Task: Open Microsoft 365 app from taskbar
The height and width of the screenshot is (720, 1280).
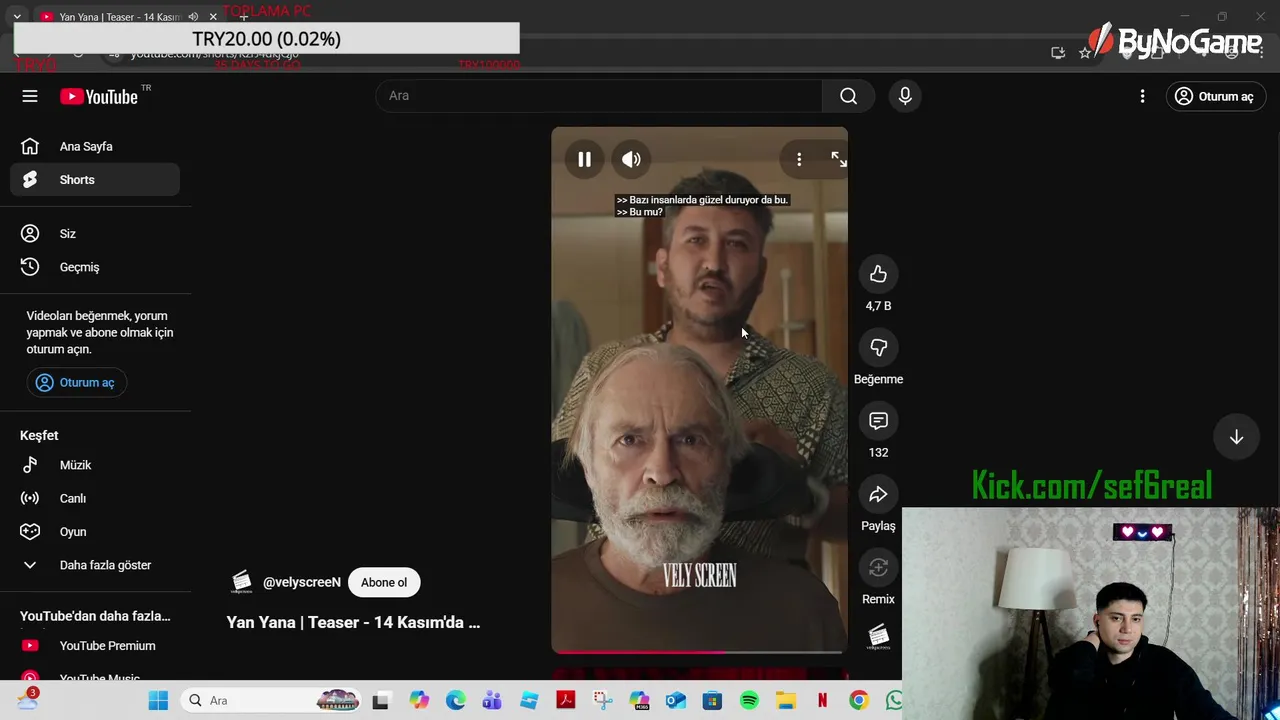Action: click(x=640, y=701)
